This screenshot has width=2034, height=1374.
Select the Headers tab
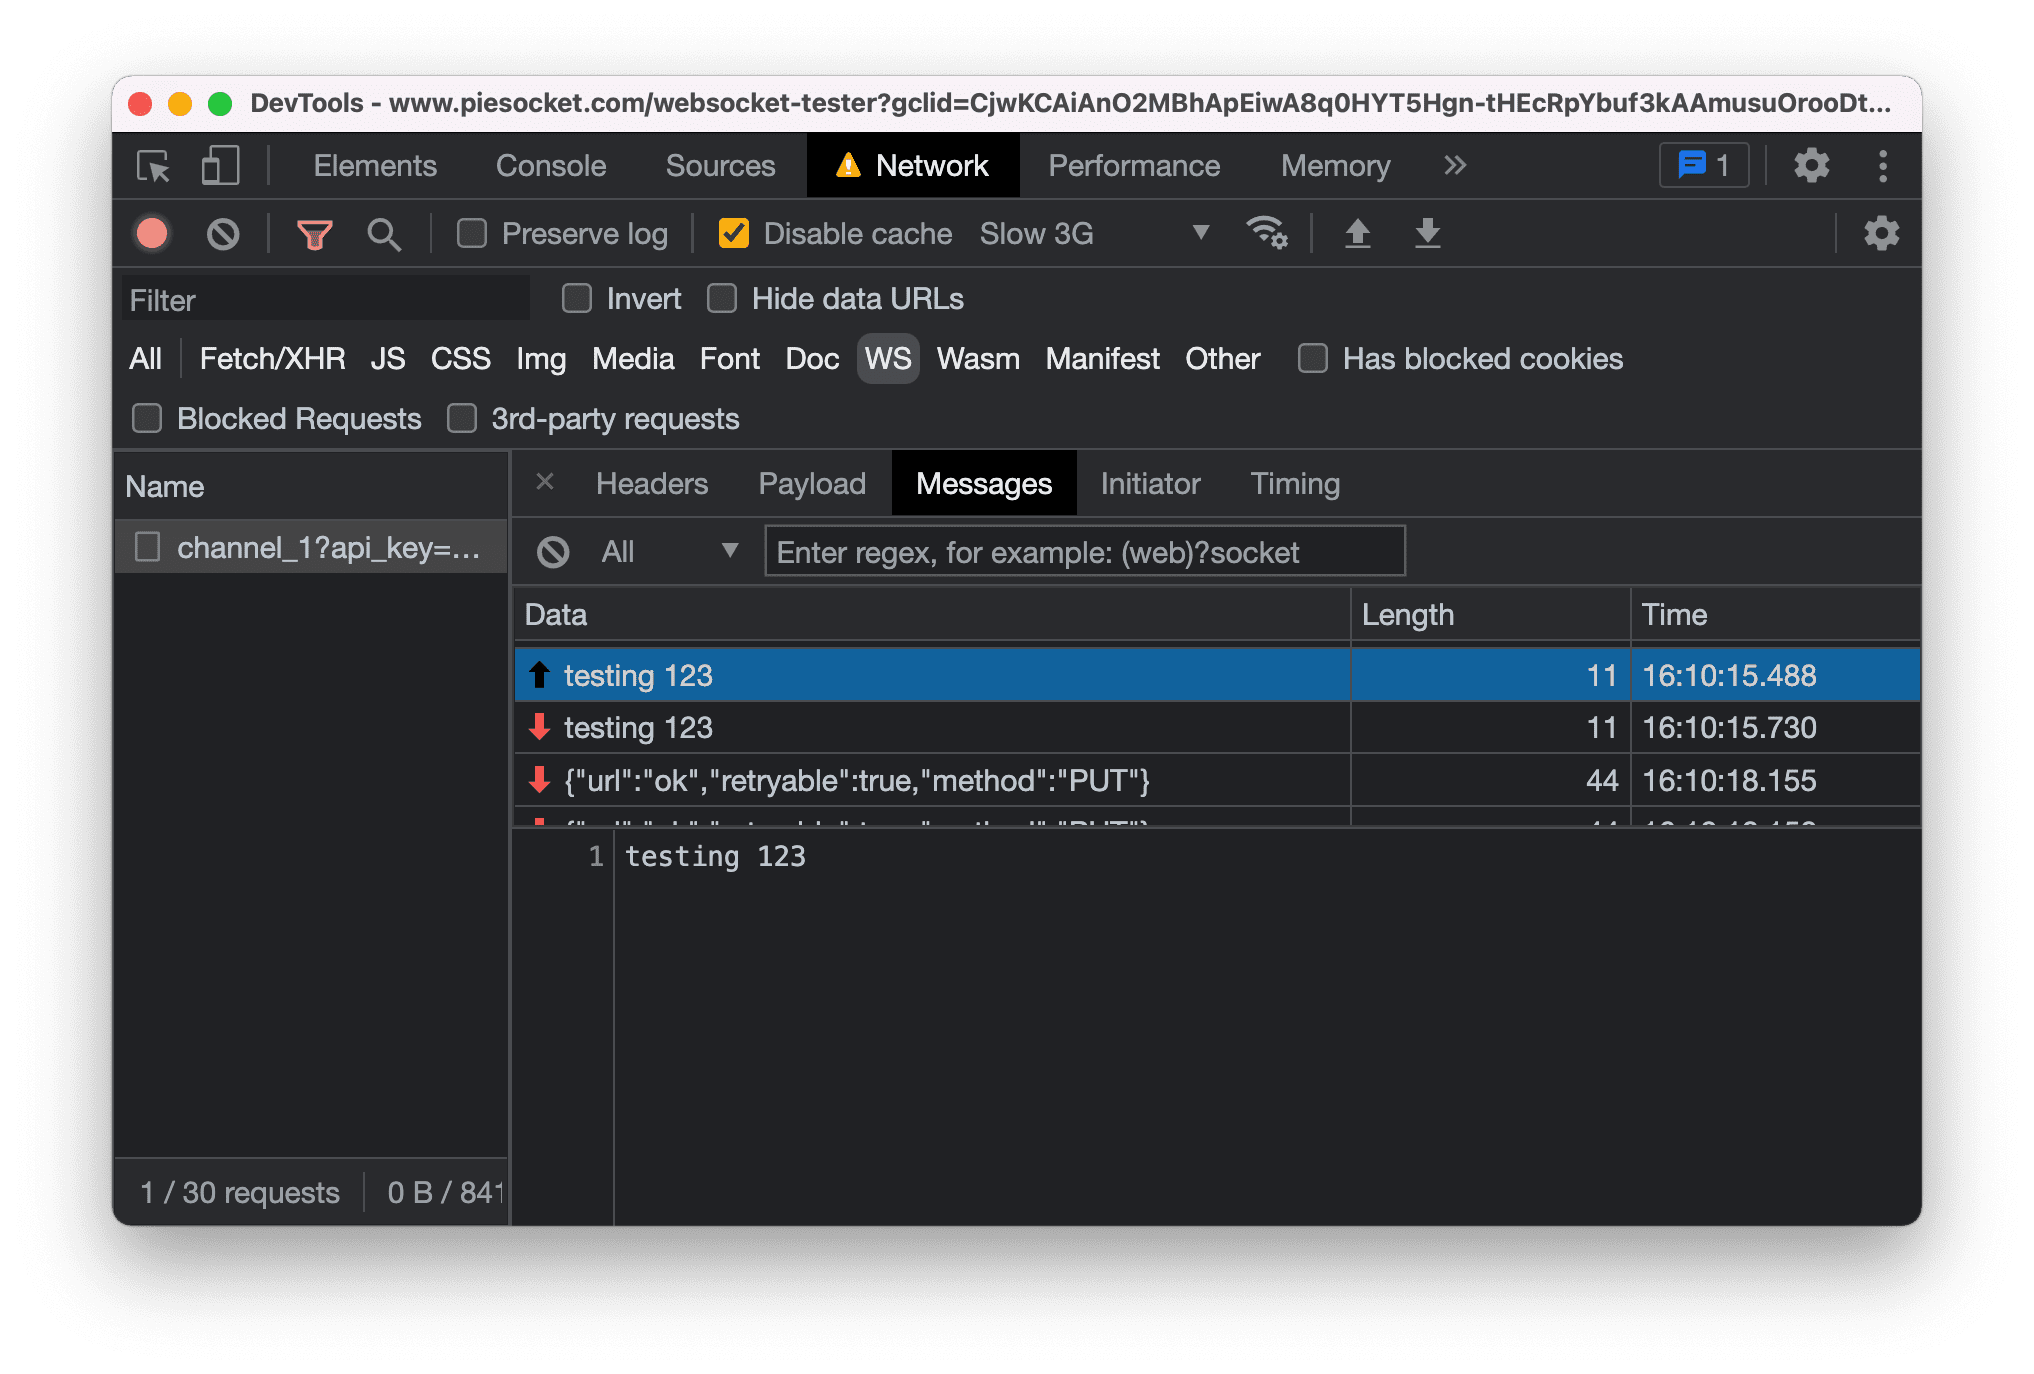(x=651, y=483)
